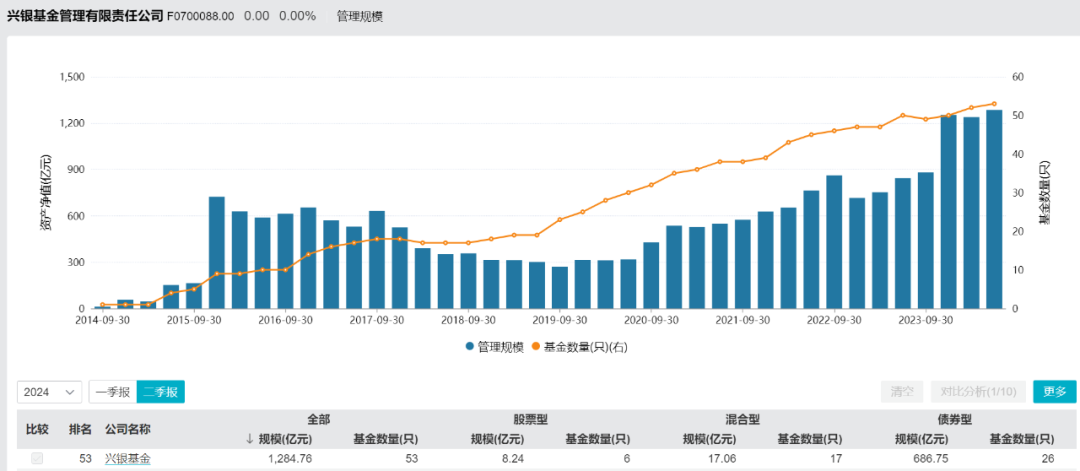Check the 比较 checkbox for 兴银基金

point(37,459)
